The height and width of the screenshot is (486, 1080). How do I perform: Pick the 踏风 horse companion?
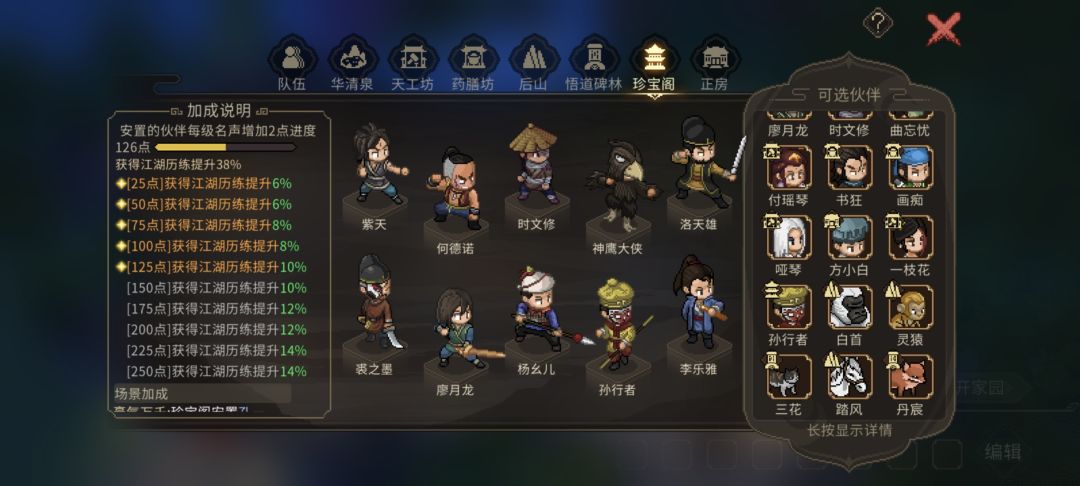(x=849, y=377)
